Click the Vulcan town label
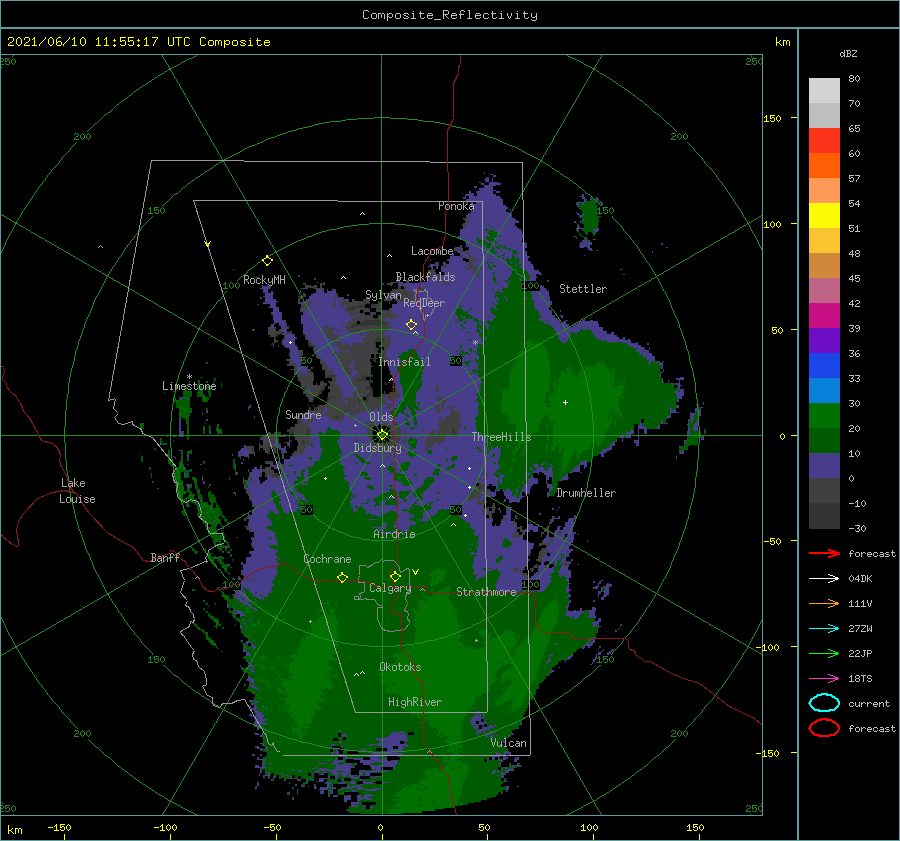This screenshot has width=900, height=841. [508, 743]
